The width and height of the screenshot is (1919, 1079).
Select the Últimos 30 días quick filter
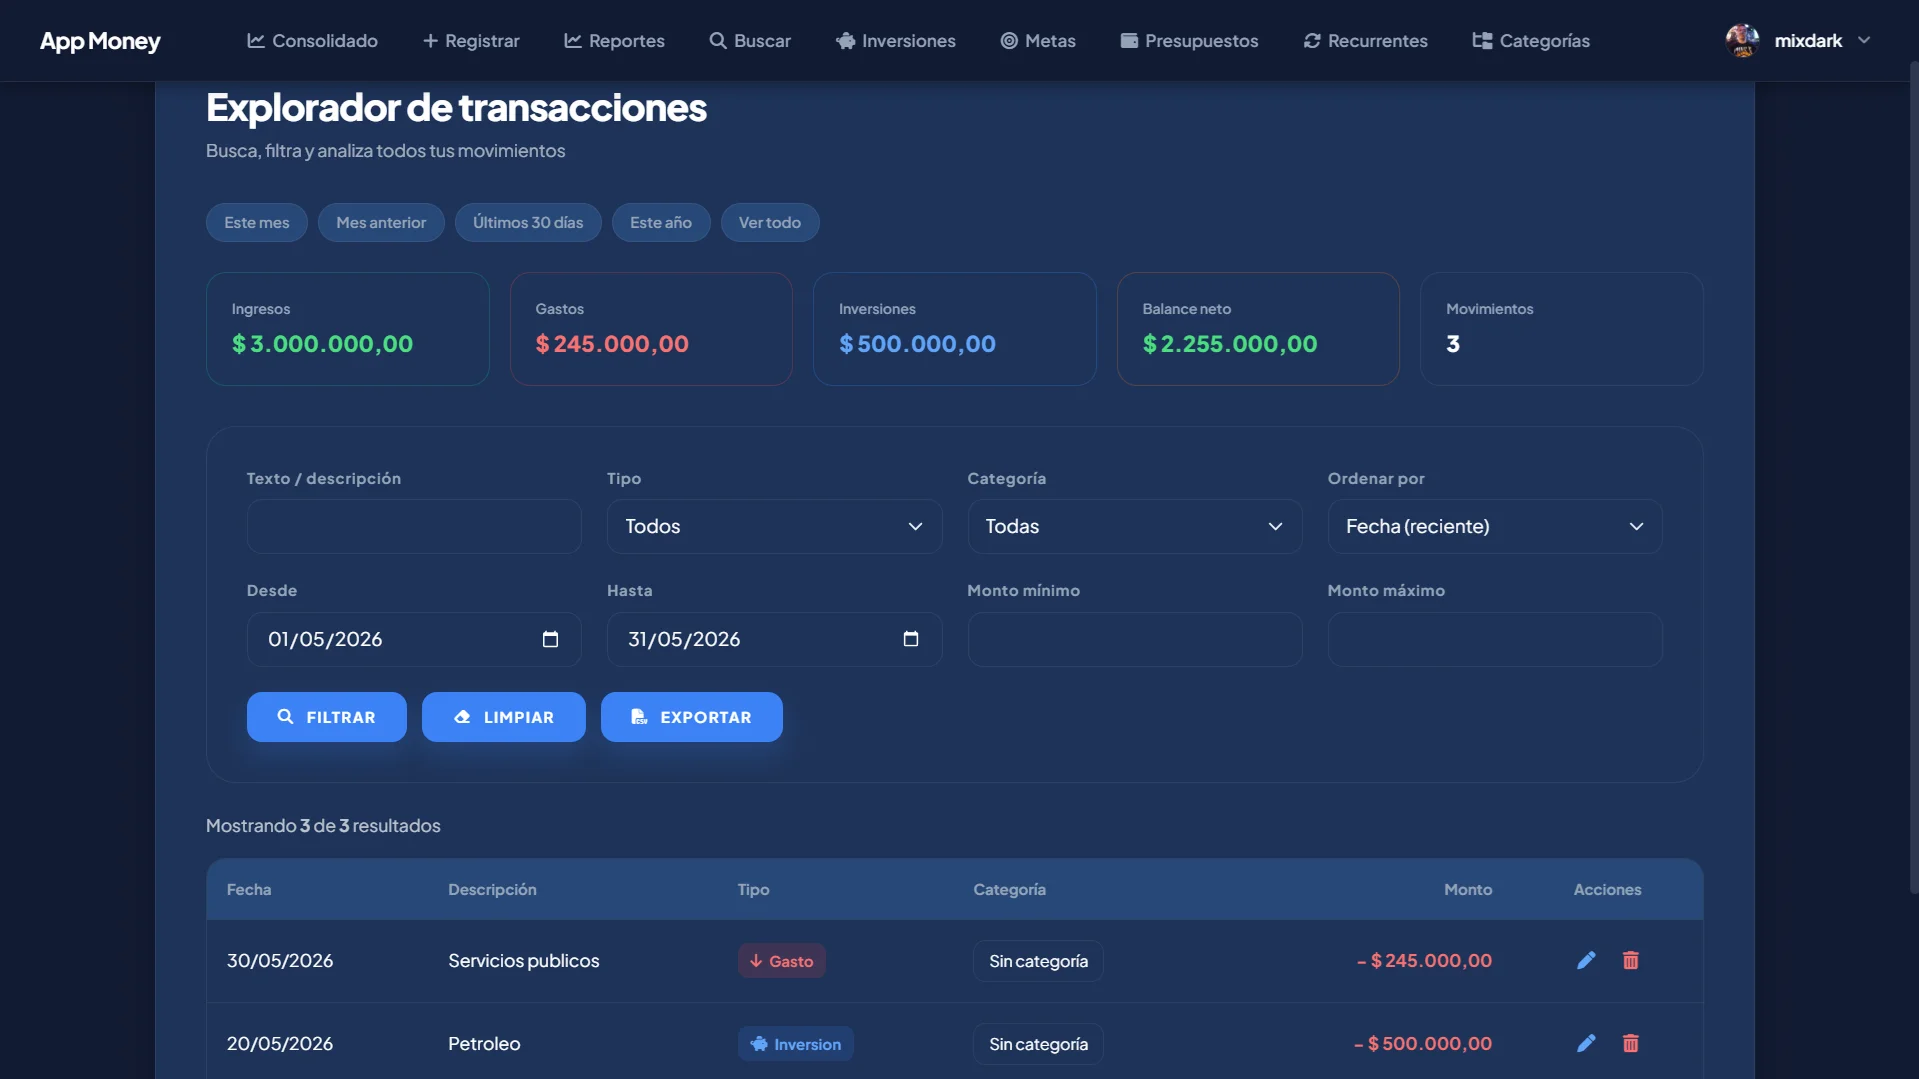[x=528, y=222]
